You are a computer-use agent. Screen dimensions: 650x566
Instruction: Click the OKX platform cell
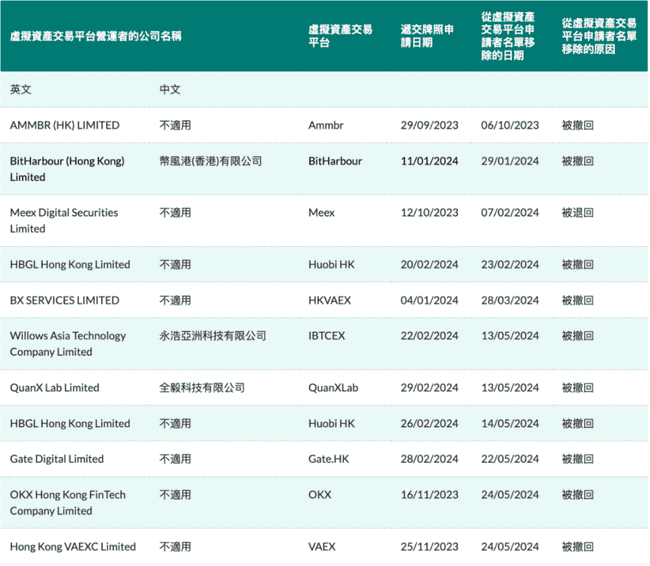click(320, 495)
